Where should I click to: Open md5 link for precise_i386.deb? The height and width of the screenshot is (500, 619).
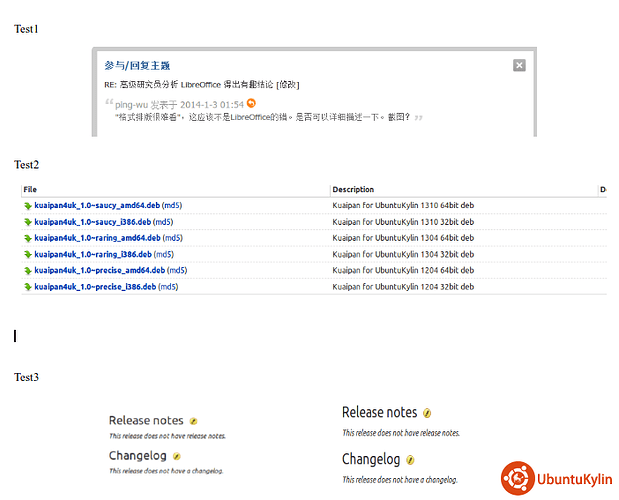point(168,287)
